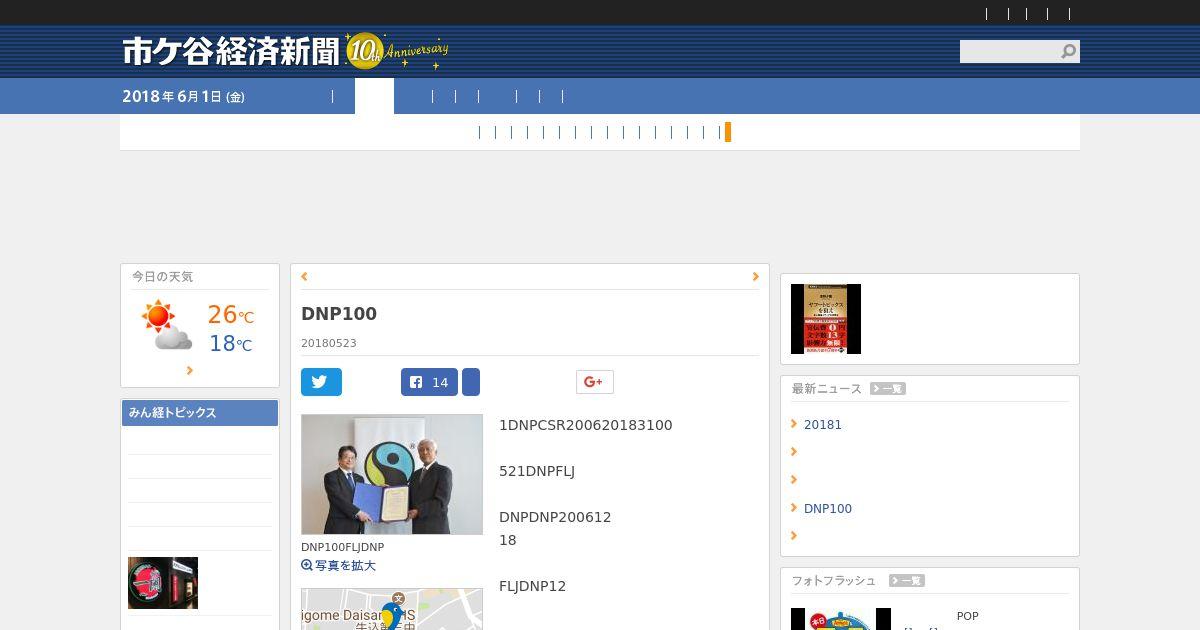The width and height of the screenshot is (1200, 630).
Task: Click 一覧 button next to フォトフラッシュ
Action: 906,581
